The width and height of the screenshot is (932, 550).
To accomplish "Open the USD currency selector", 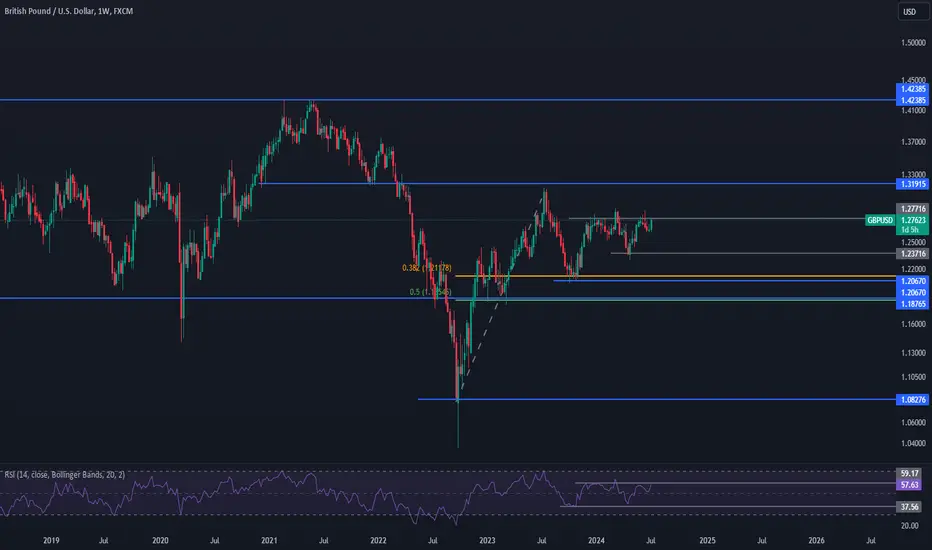I will pyautogui.click(x=913, y=12).
